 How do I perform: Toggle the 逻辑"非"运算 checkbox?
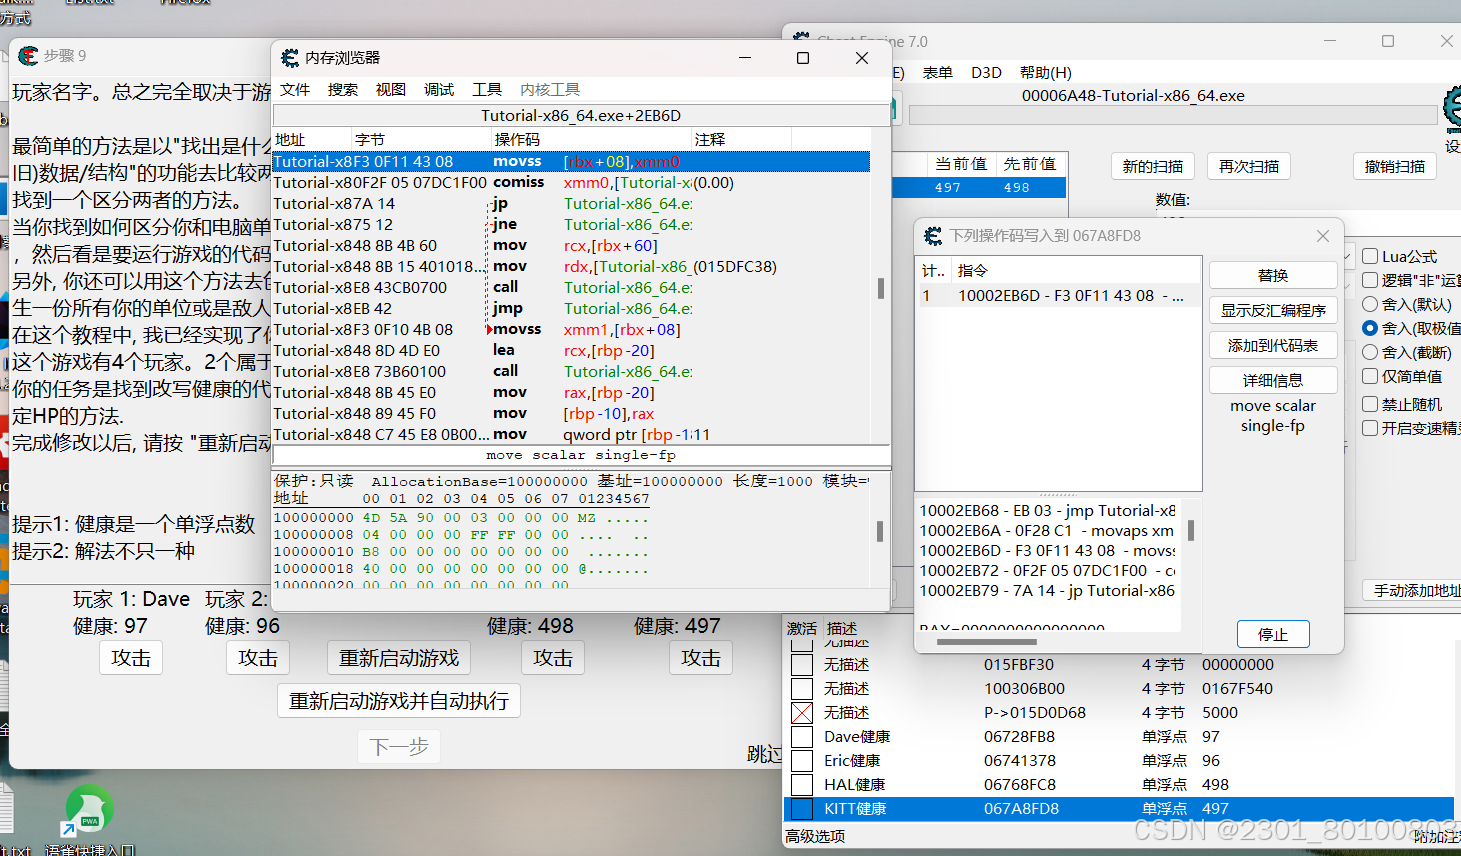click(1370, 280)
